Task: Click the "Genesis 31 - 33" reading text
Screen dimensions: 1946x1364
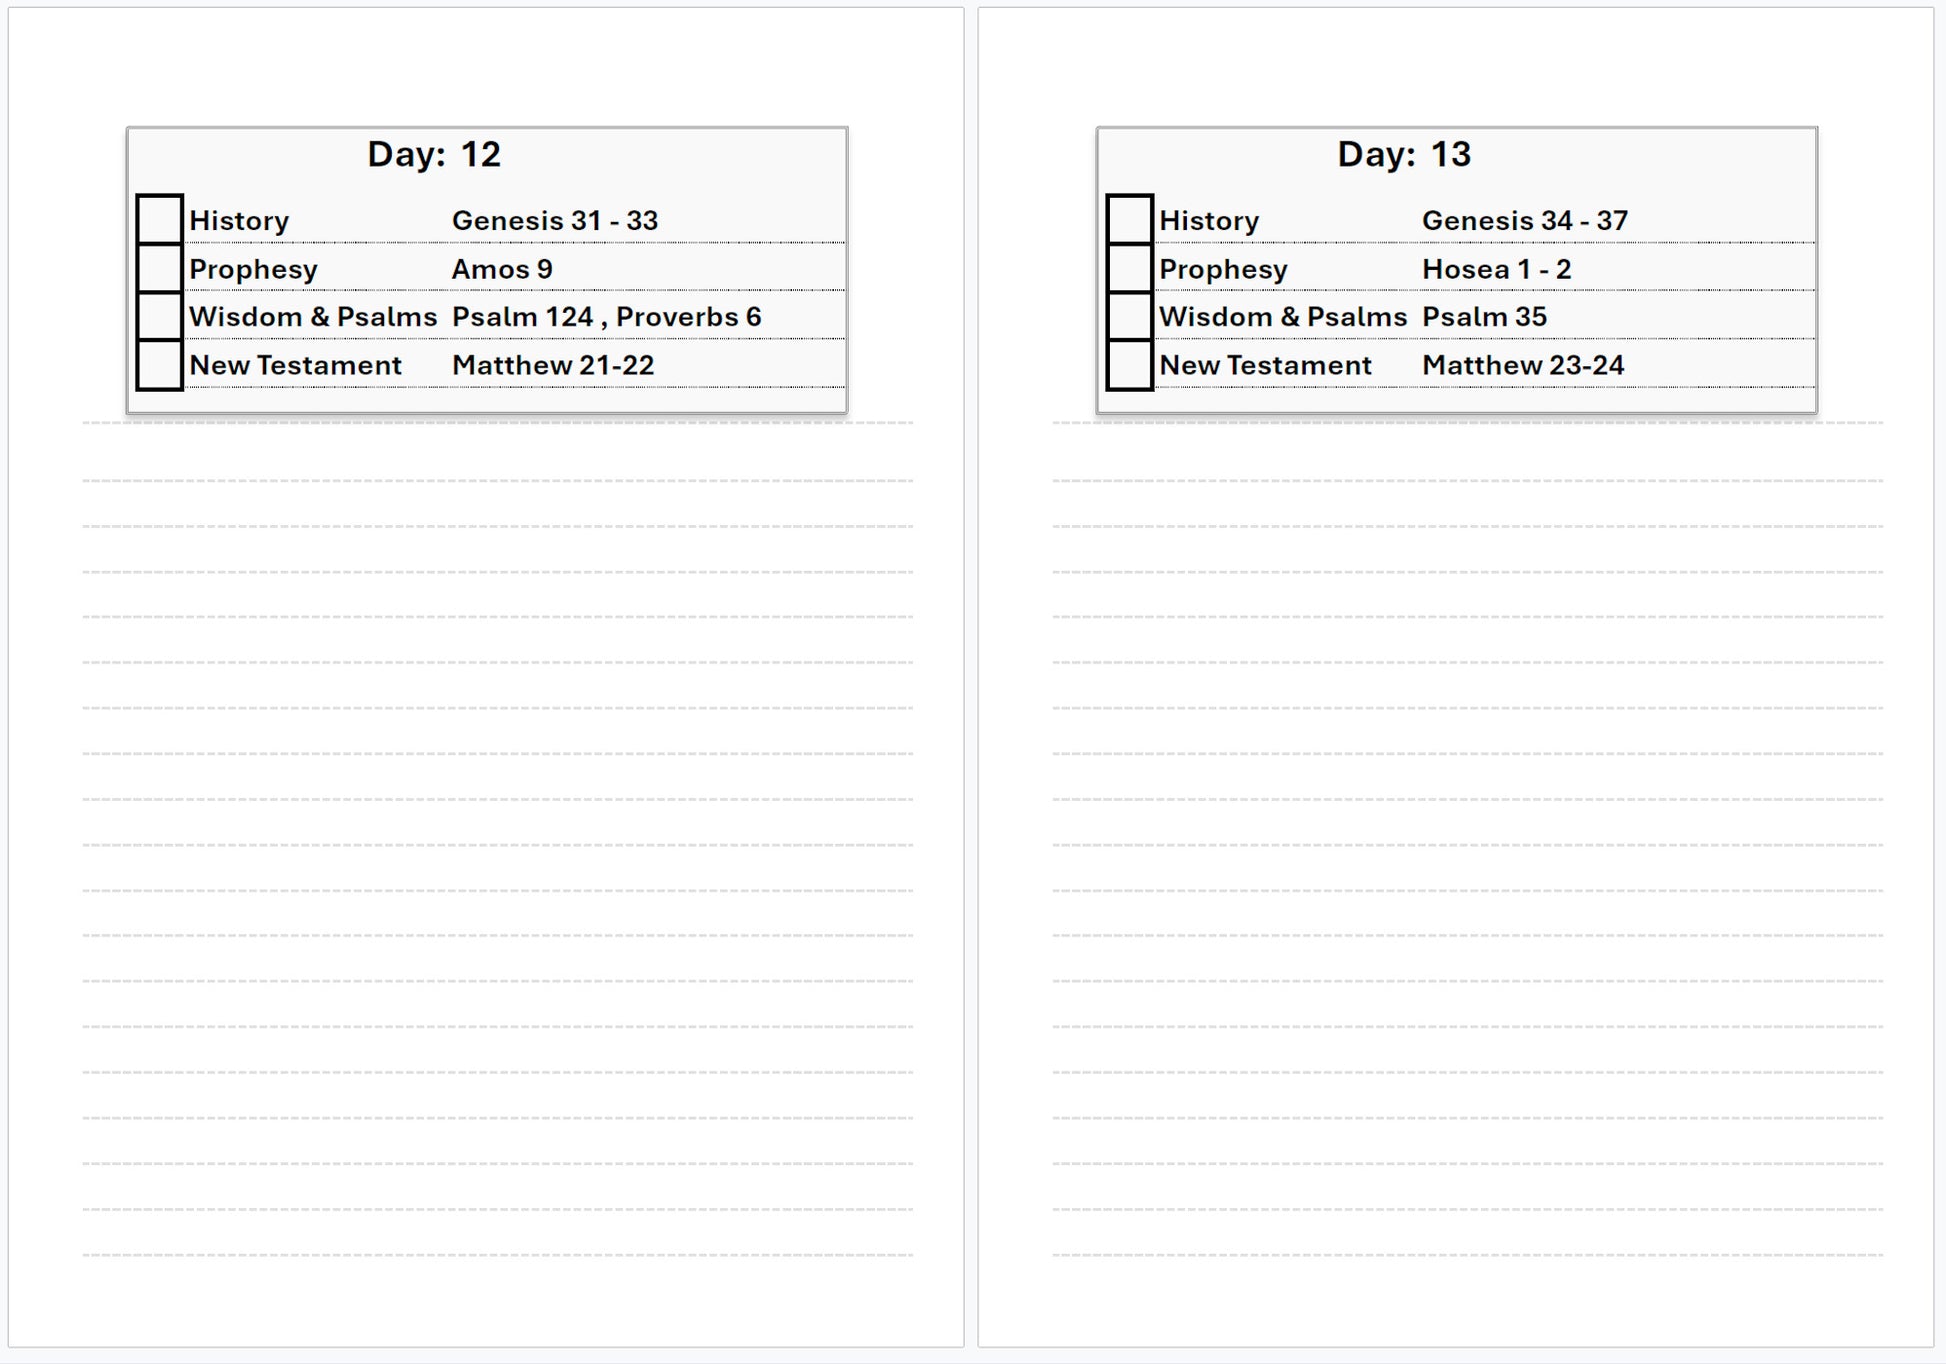Action: pyautogui.click(x=555, y=221)
